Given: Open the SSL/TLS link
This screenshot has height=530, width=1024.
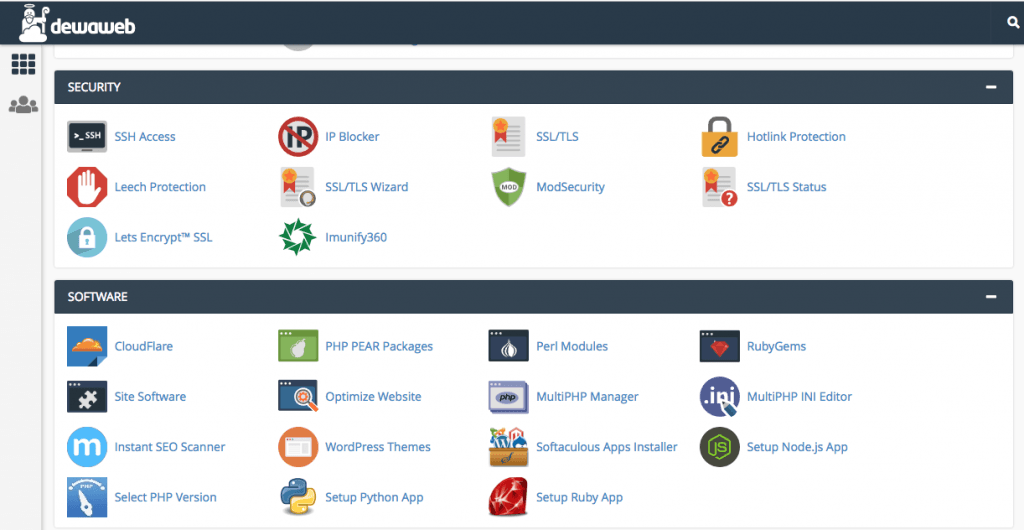Looking at the screenshot, I should click(x=557, y=136).
